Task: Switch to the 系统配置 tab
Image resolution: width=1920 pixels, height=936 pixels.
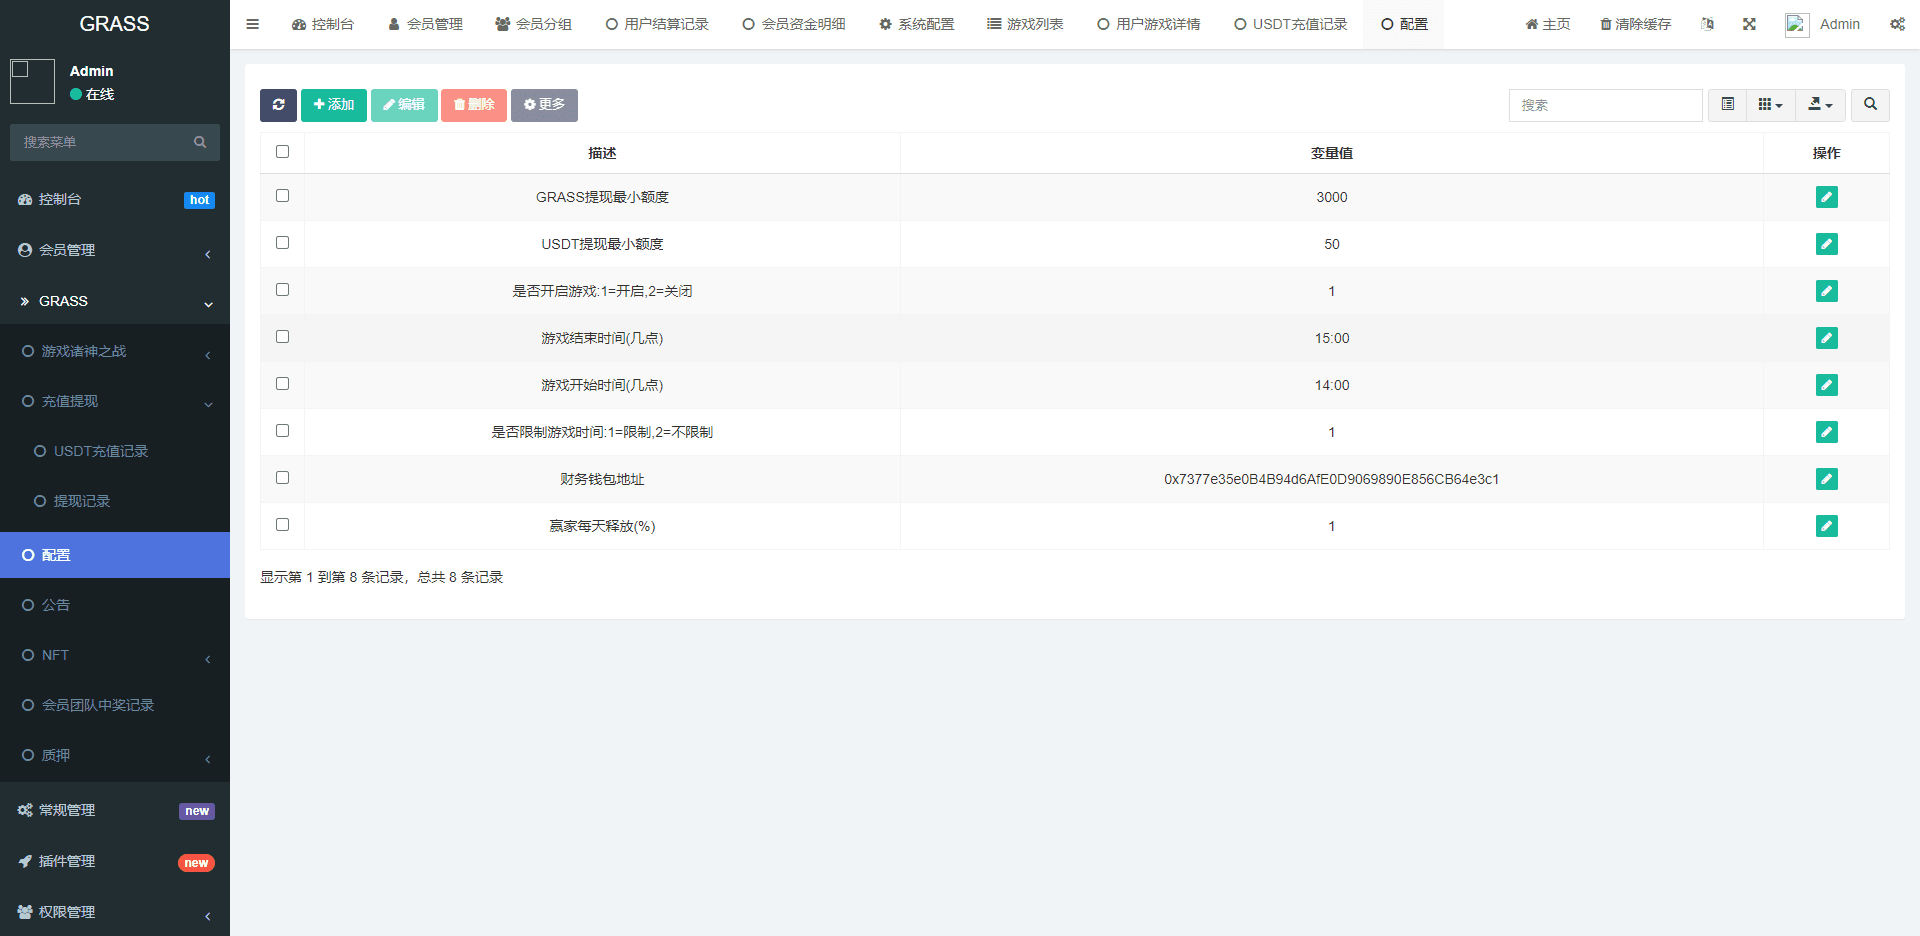Action: (x=917, y=24)
